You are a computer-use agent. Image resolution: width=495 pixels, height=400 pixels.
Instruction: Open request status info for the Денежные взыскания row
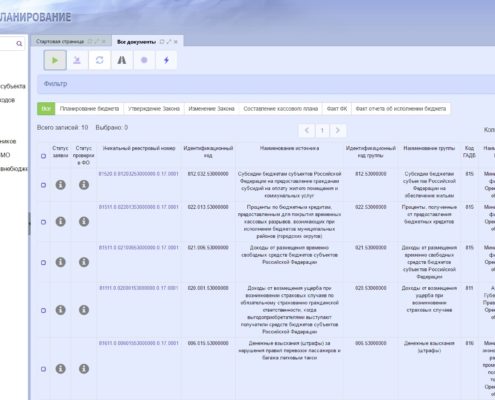click(x=60, y=369)
